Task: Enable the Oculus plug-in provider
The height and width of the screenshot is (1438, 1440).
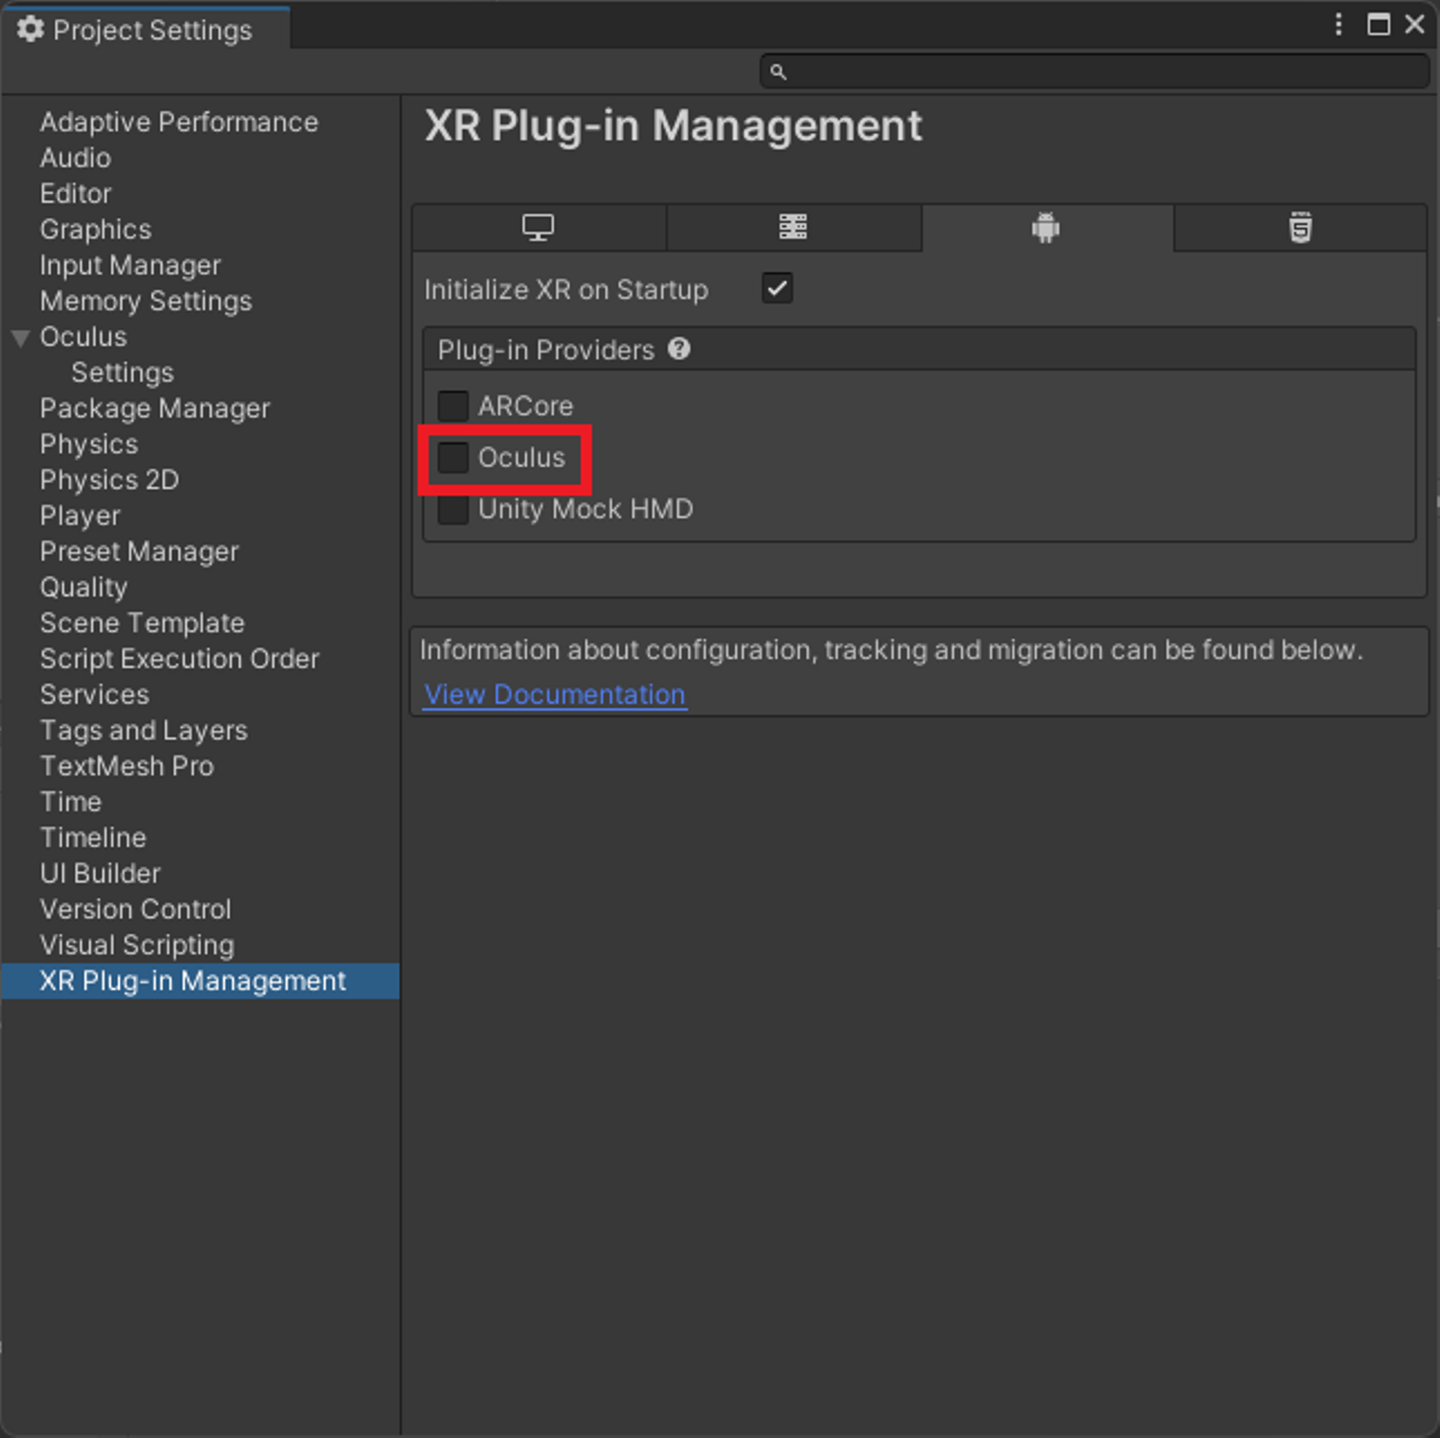Action: tap(453, 458)
